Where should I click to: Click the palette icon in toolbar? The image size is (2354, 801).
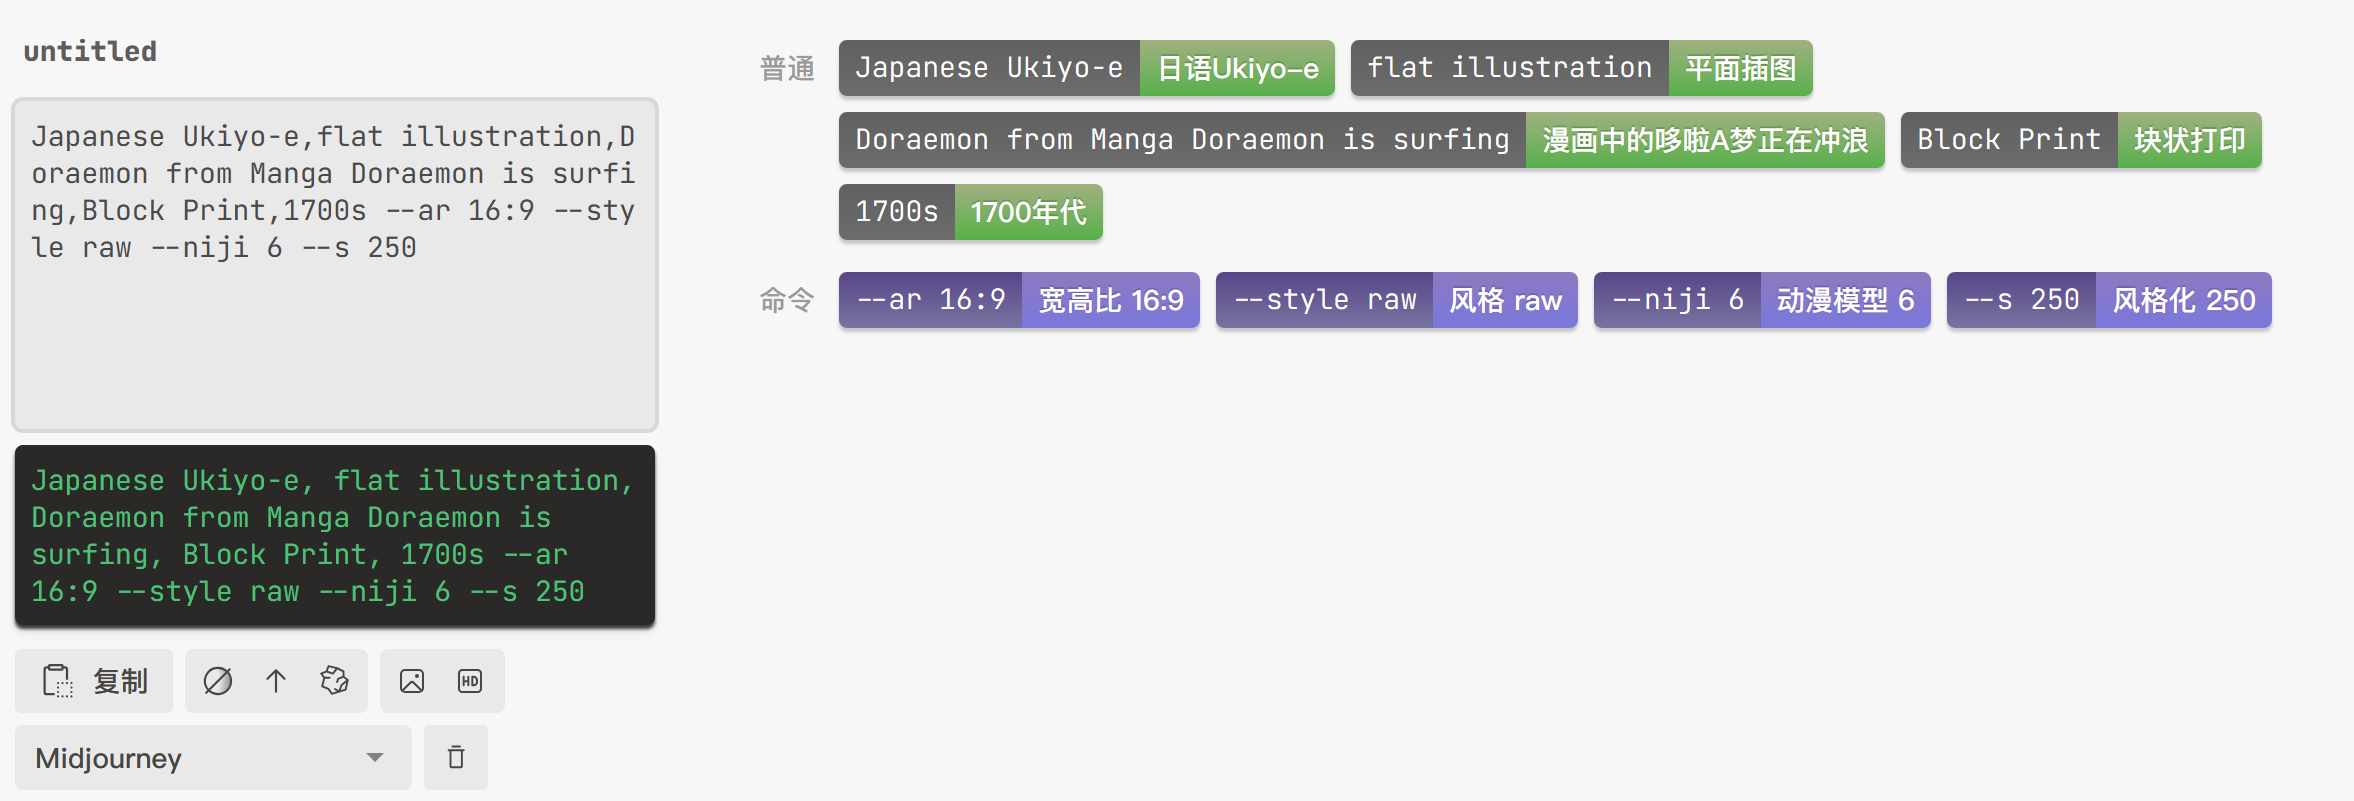(x=334, y=681)
